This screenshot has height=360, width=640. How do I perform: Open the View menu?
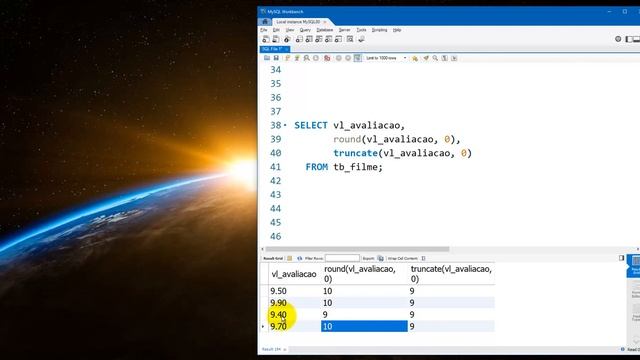click(x=289, y=30)
